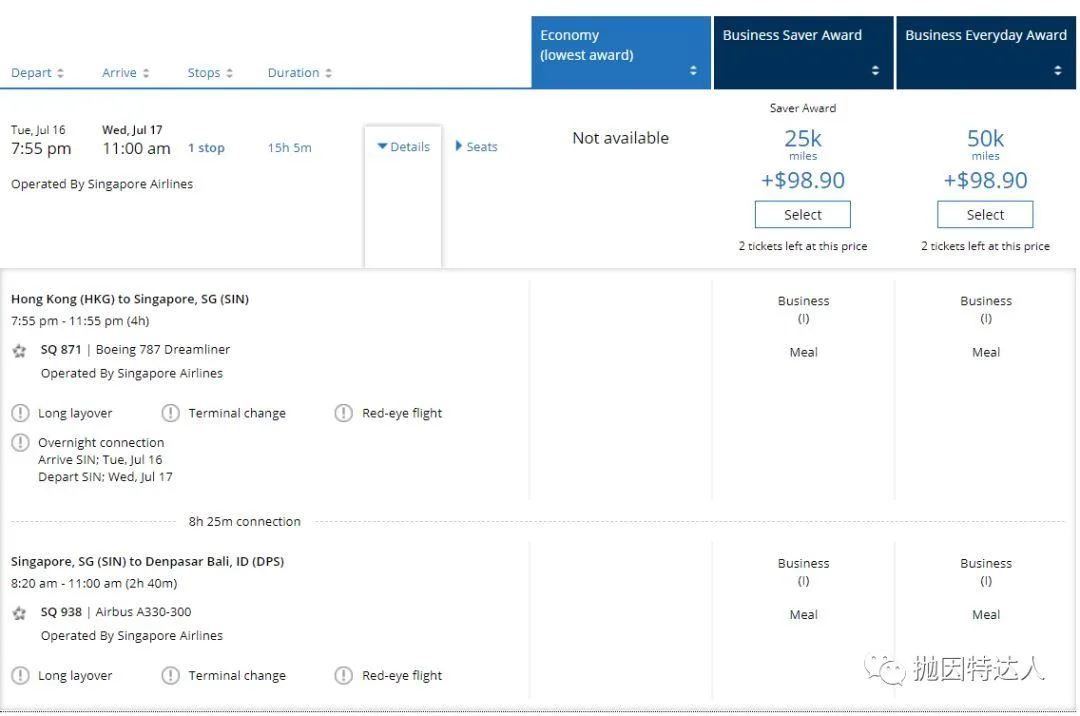Open the Business Saver Award column tab
Viewport: 1080px width, 716px height.
pyautogui.click(x=803, y=53)
